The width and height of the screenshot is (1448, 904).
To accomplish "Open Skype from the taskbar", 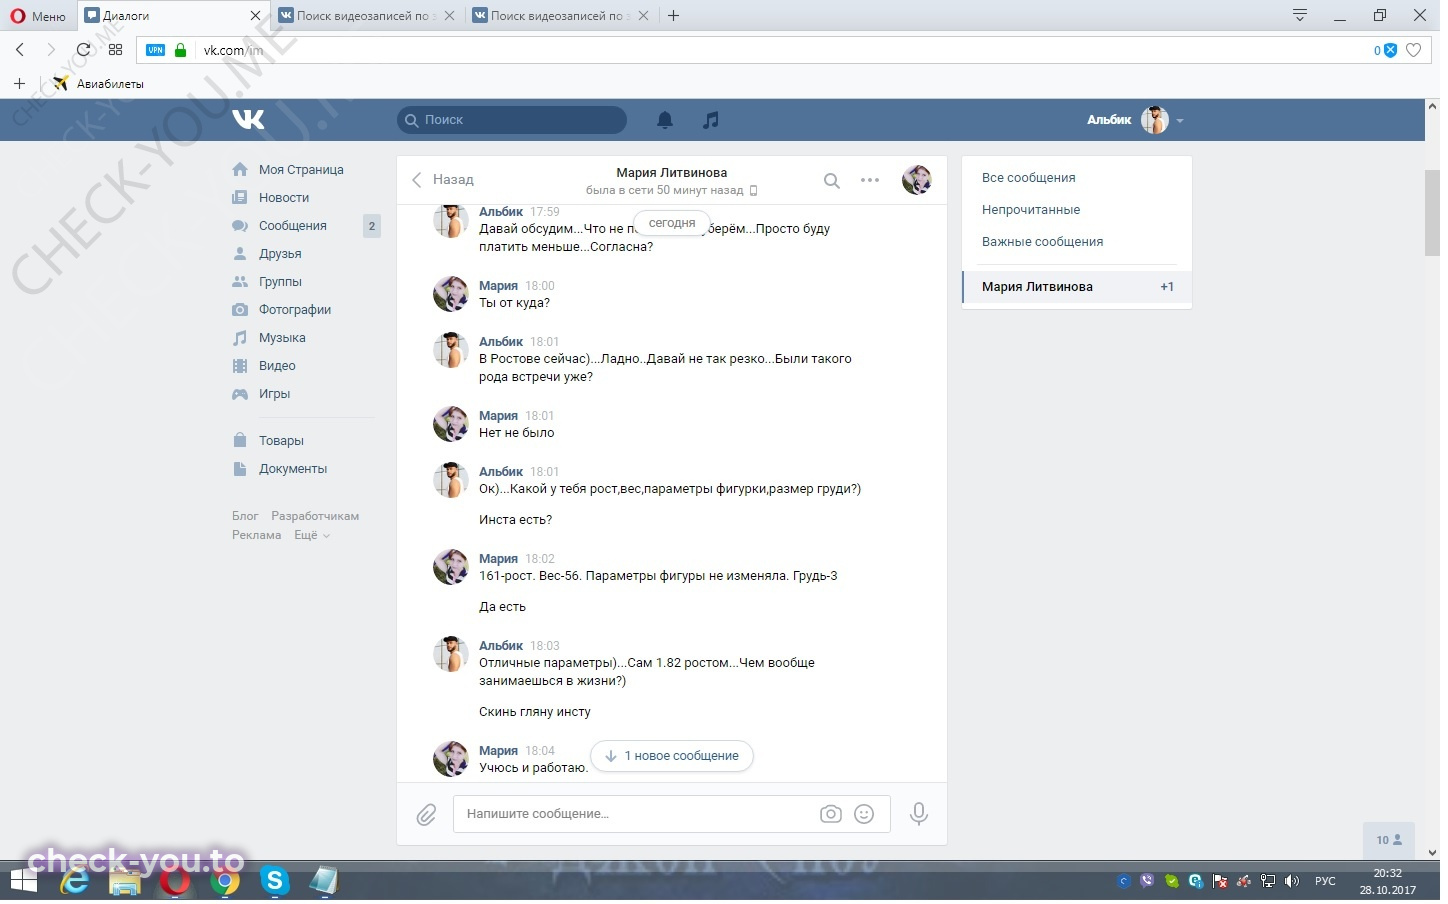I will [274, 882].
